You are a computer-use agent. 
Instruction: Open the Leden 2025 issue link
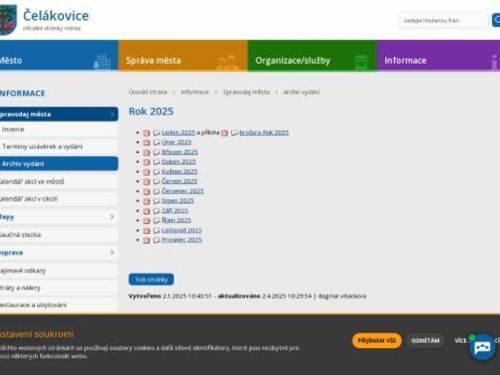(178, 133)
